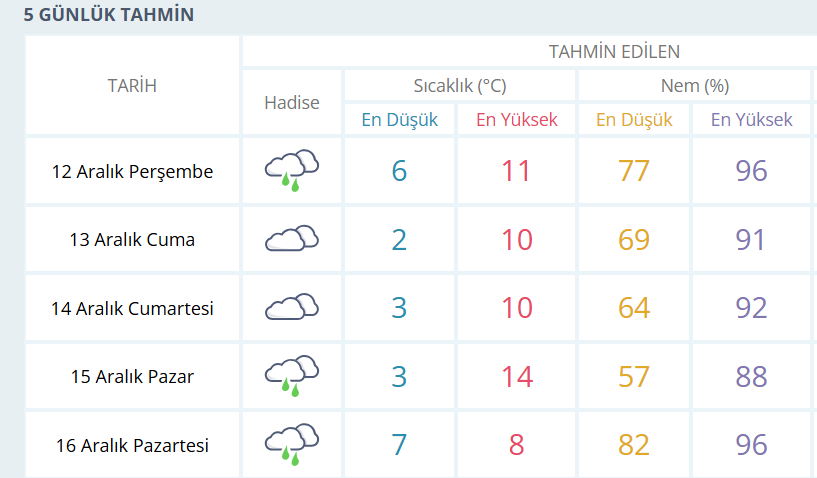Click the Sıcaklık (°C) header
The height and width of the screenshot is (478, 817).
460,85
